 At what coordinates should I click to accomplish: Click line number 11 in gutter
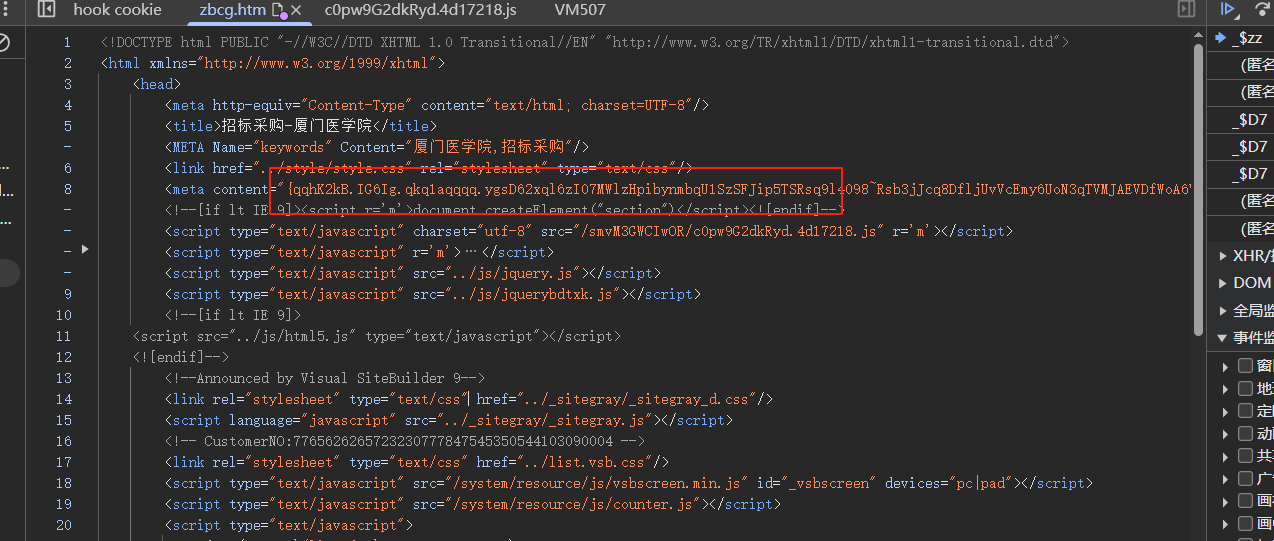(x=64, y=336)
